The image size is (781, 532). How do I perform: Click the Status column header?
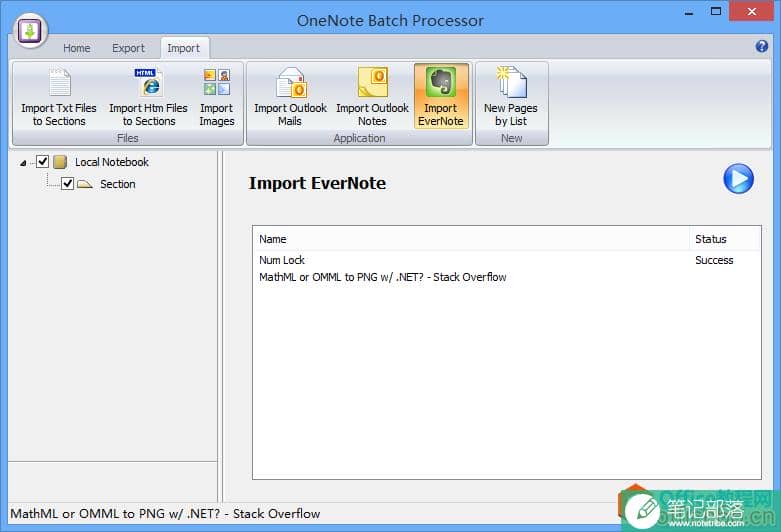(x=725, y=239)
